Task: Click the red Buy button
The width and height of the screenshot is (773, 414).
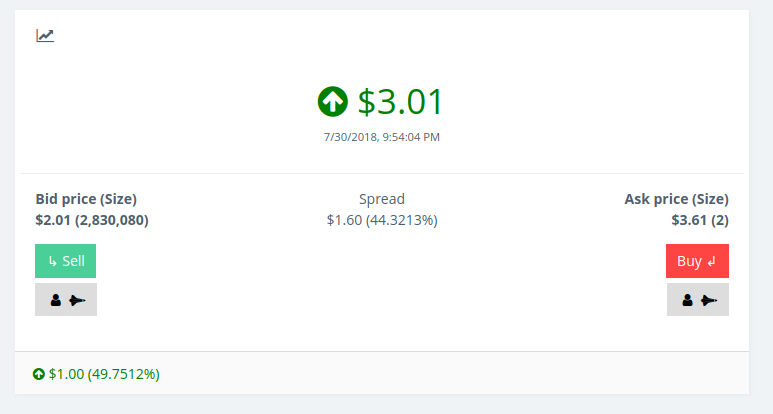Action: pos(697,261)
